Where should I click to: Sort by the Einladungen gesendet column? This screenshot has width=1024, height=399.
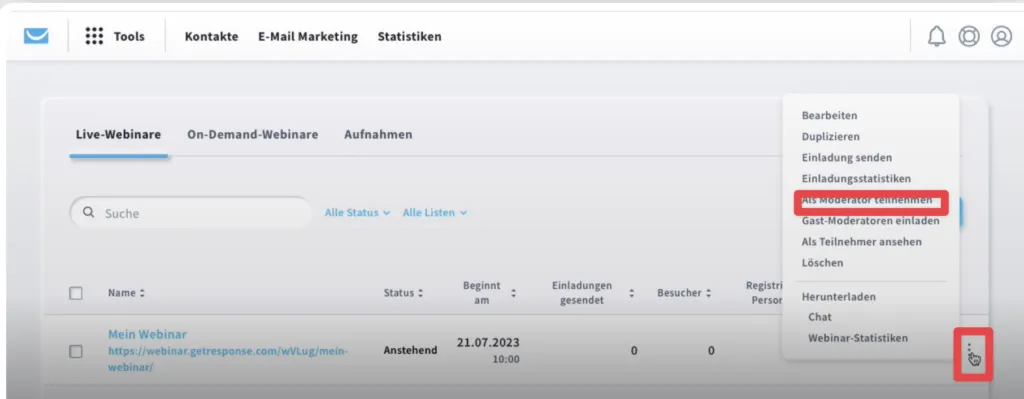click(x=592, y=293)
